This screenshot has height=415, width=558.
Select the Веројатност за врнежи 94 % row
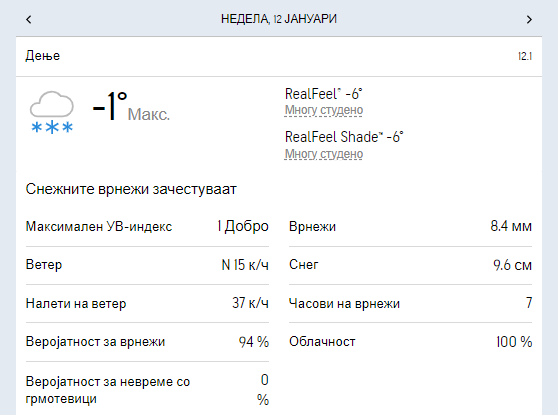click(147, 342)
